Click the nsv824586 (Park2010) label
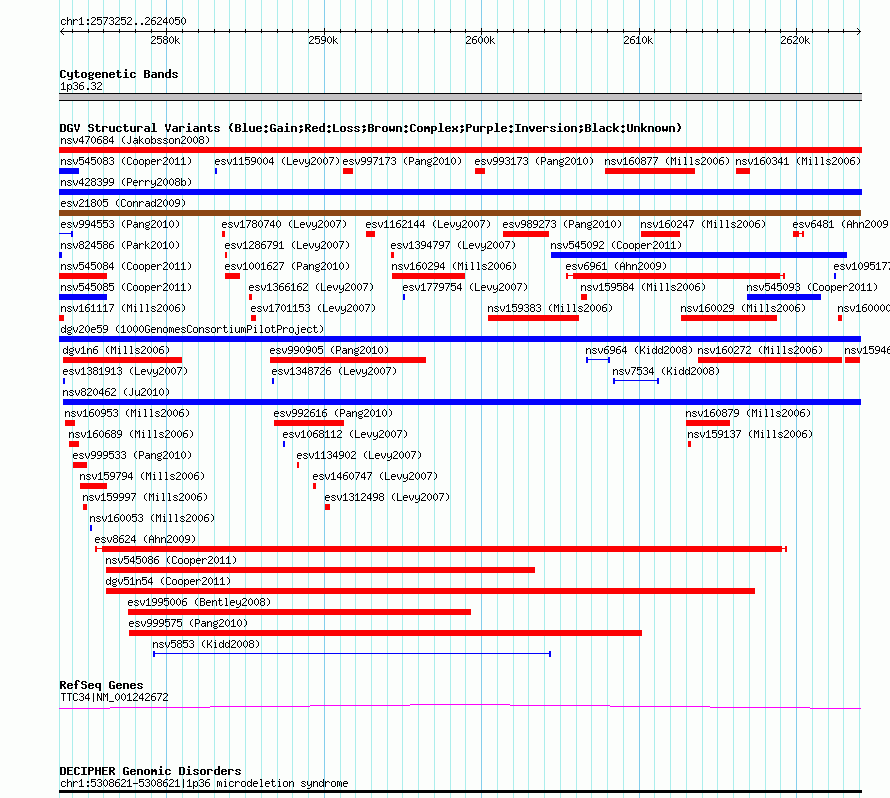This screenshot has width=890, height=798. [120, 245]
